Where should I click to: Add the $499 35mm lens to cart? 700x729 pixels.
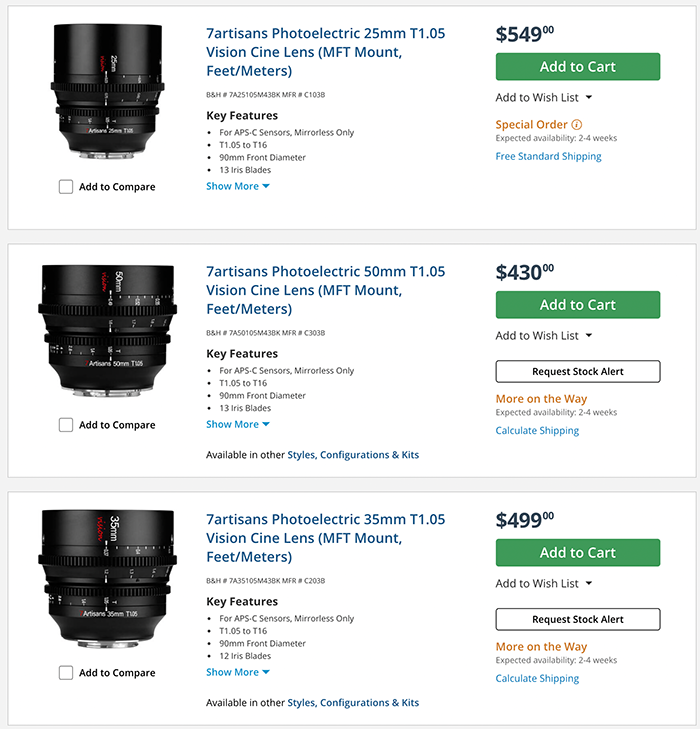[578, 553]
